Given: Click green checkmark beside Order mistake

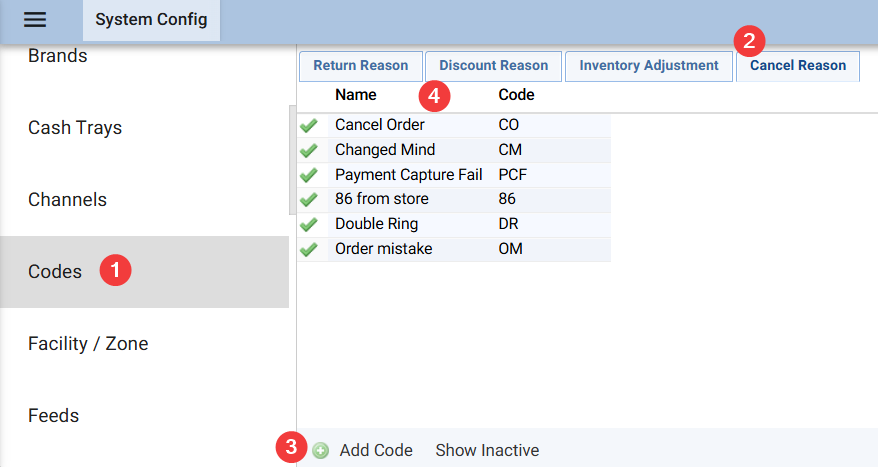Looking at the screenshot, I should pos(309,249).
